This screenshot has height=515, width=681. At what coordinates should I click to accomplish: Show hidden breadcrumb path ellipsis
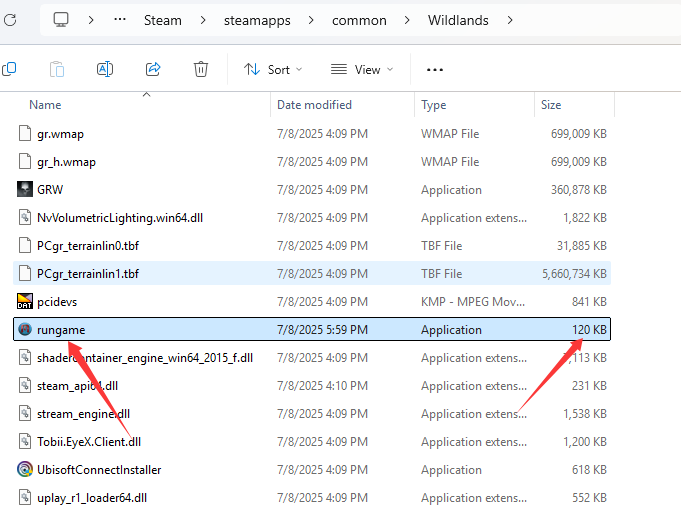[120, 19]
